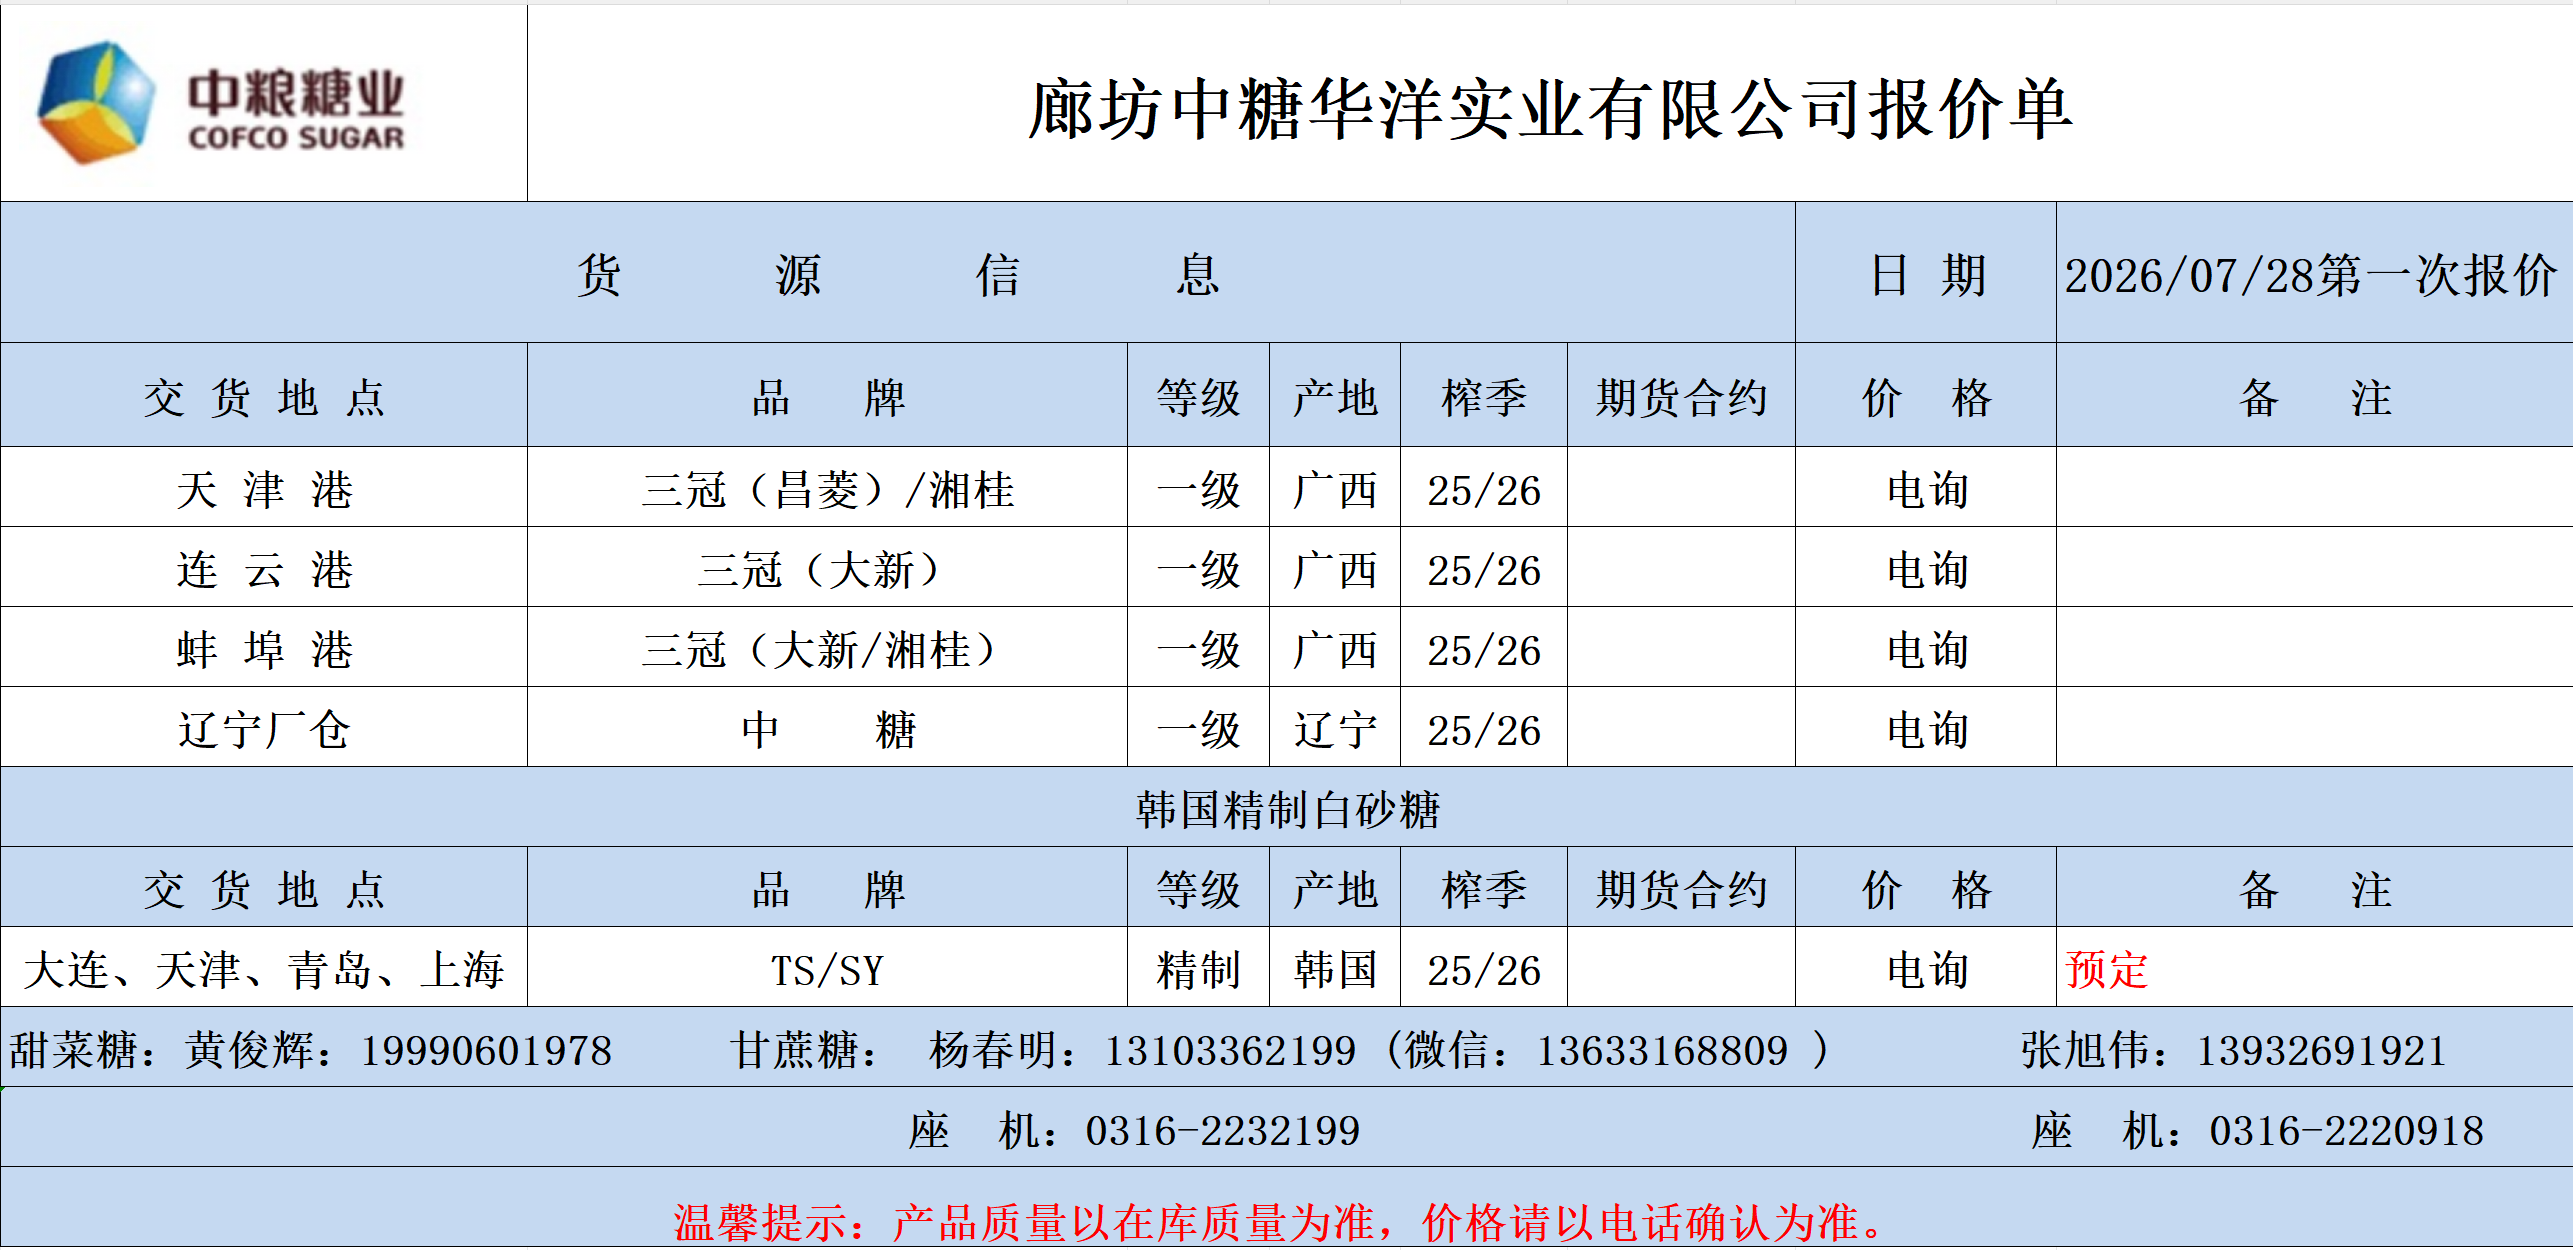Select 25/26 season in the 连云港 row
The width and height of the screenshot is (2573, 1250).
point(1484,568)
